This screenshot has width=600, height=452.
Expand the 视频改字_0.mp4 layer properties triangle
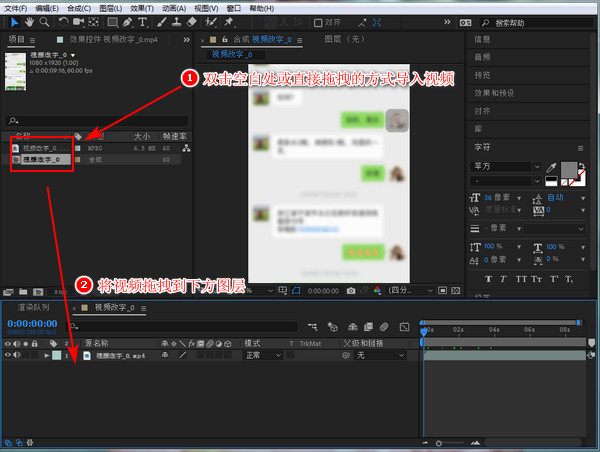[46, 355]
